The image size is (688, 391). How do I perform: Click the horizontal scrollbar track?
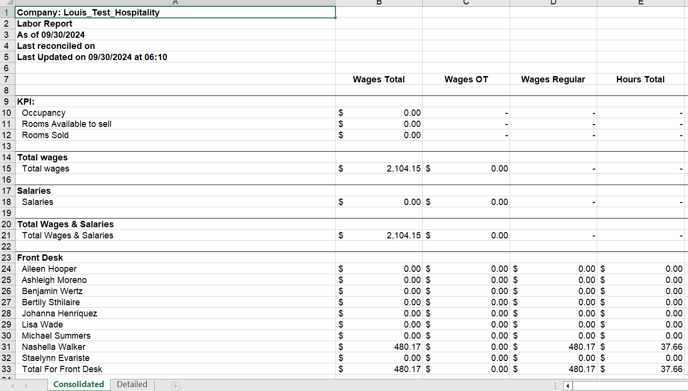click(x=630, y=386)
